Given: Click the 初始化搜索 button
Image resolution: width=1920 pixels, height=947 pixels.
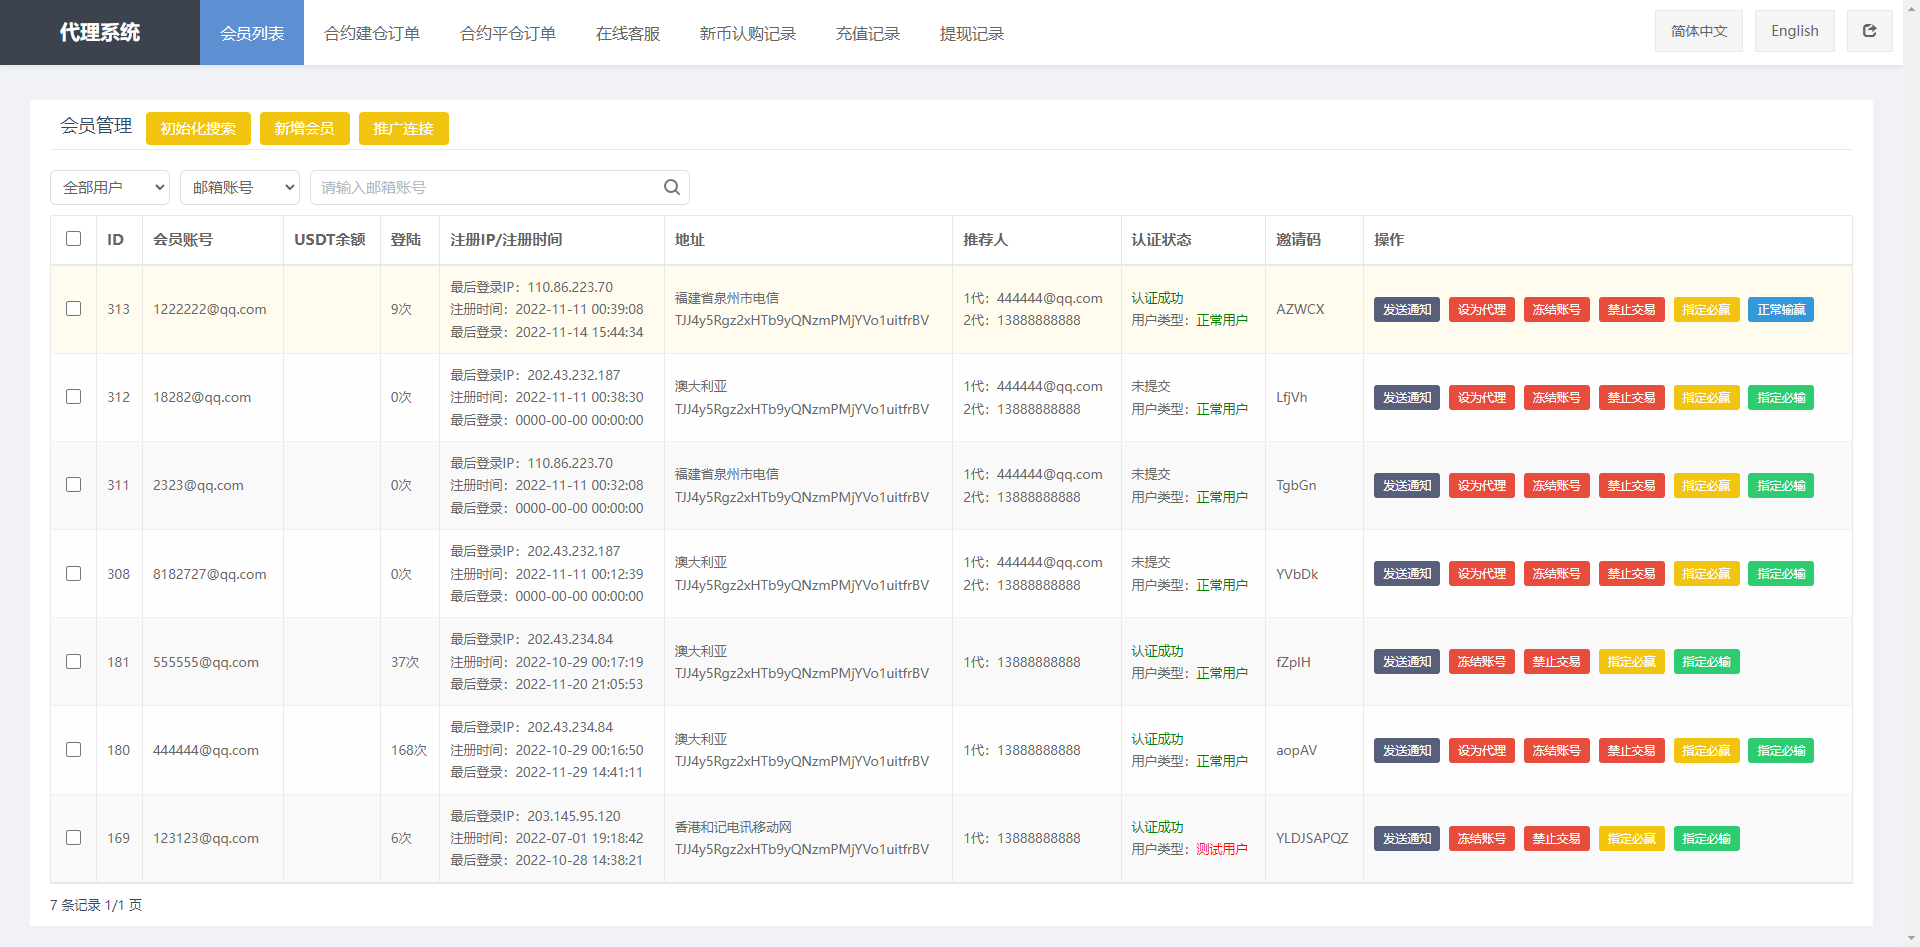Looking at the screenshot, I should tap(198, 128).
